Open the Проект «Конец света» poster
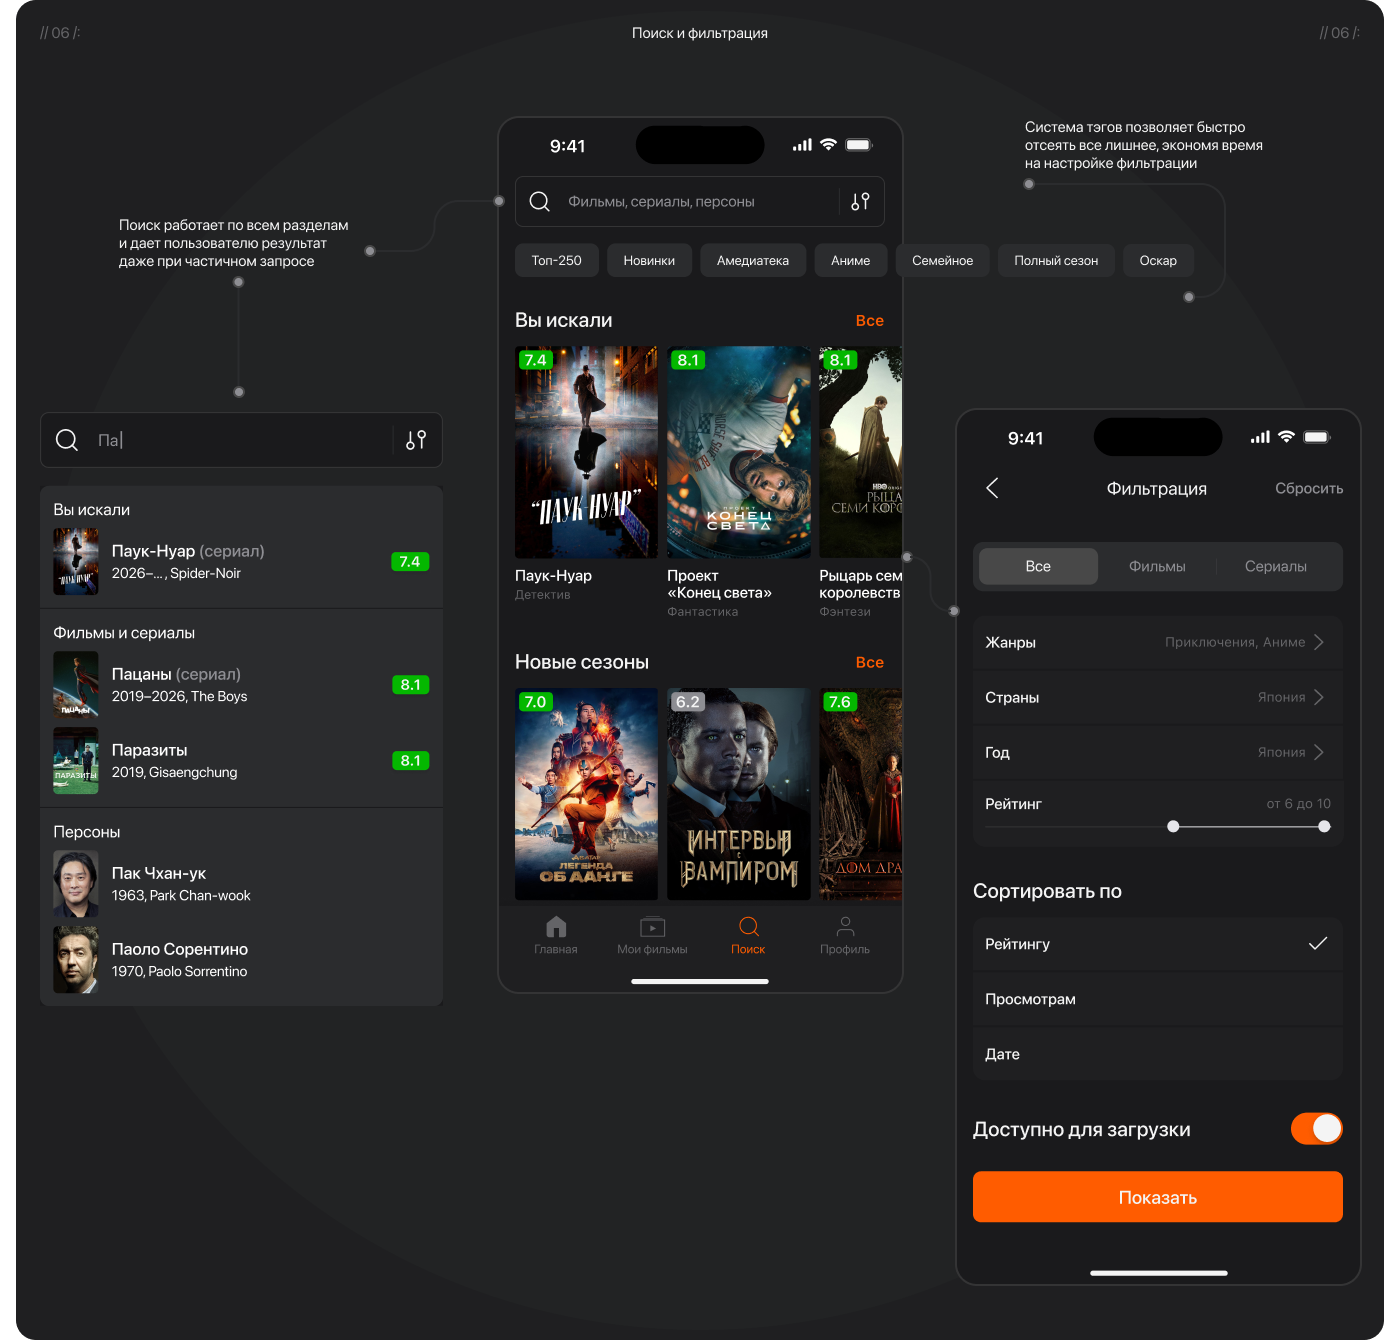 point(739,452)
